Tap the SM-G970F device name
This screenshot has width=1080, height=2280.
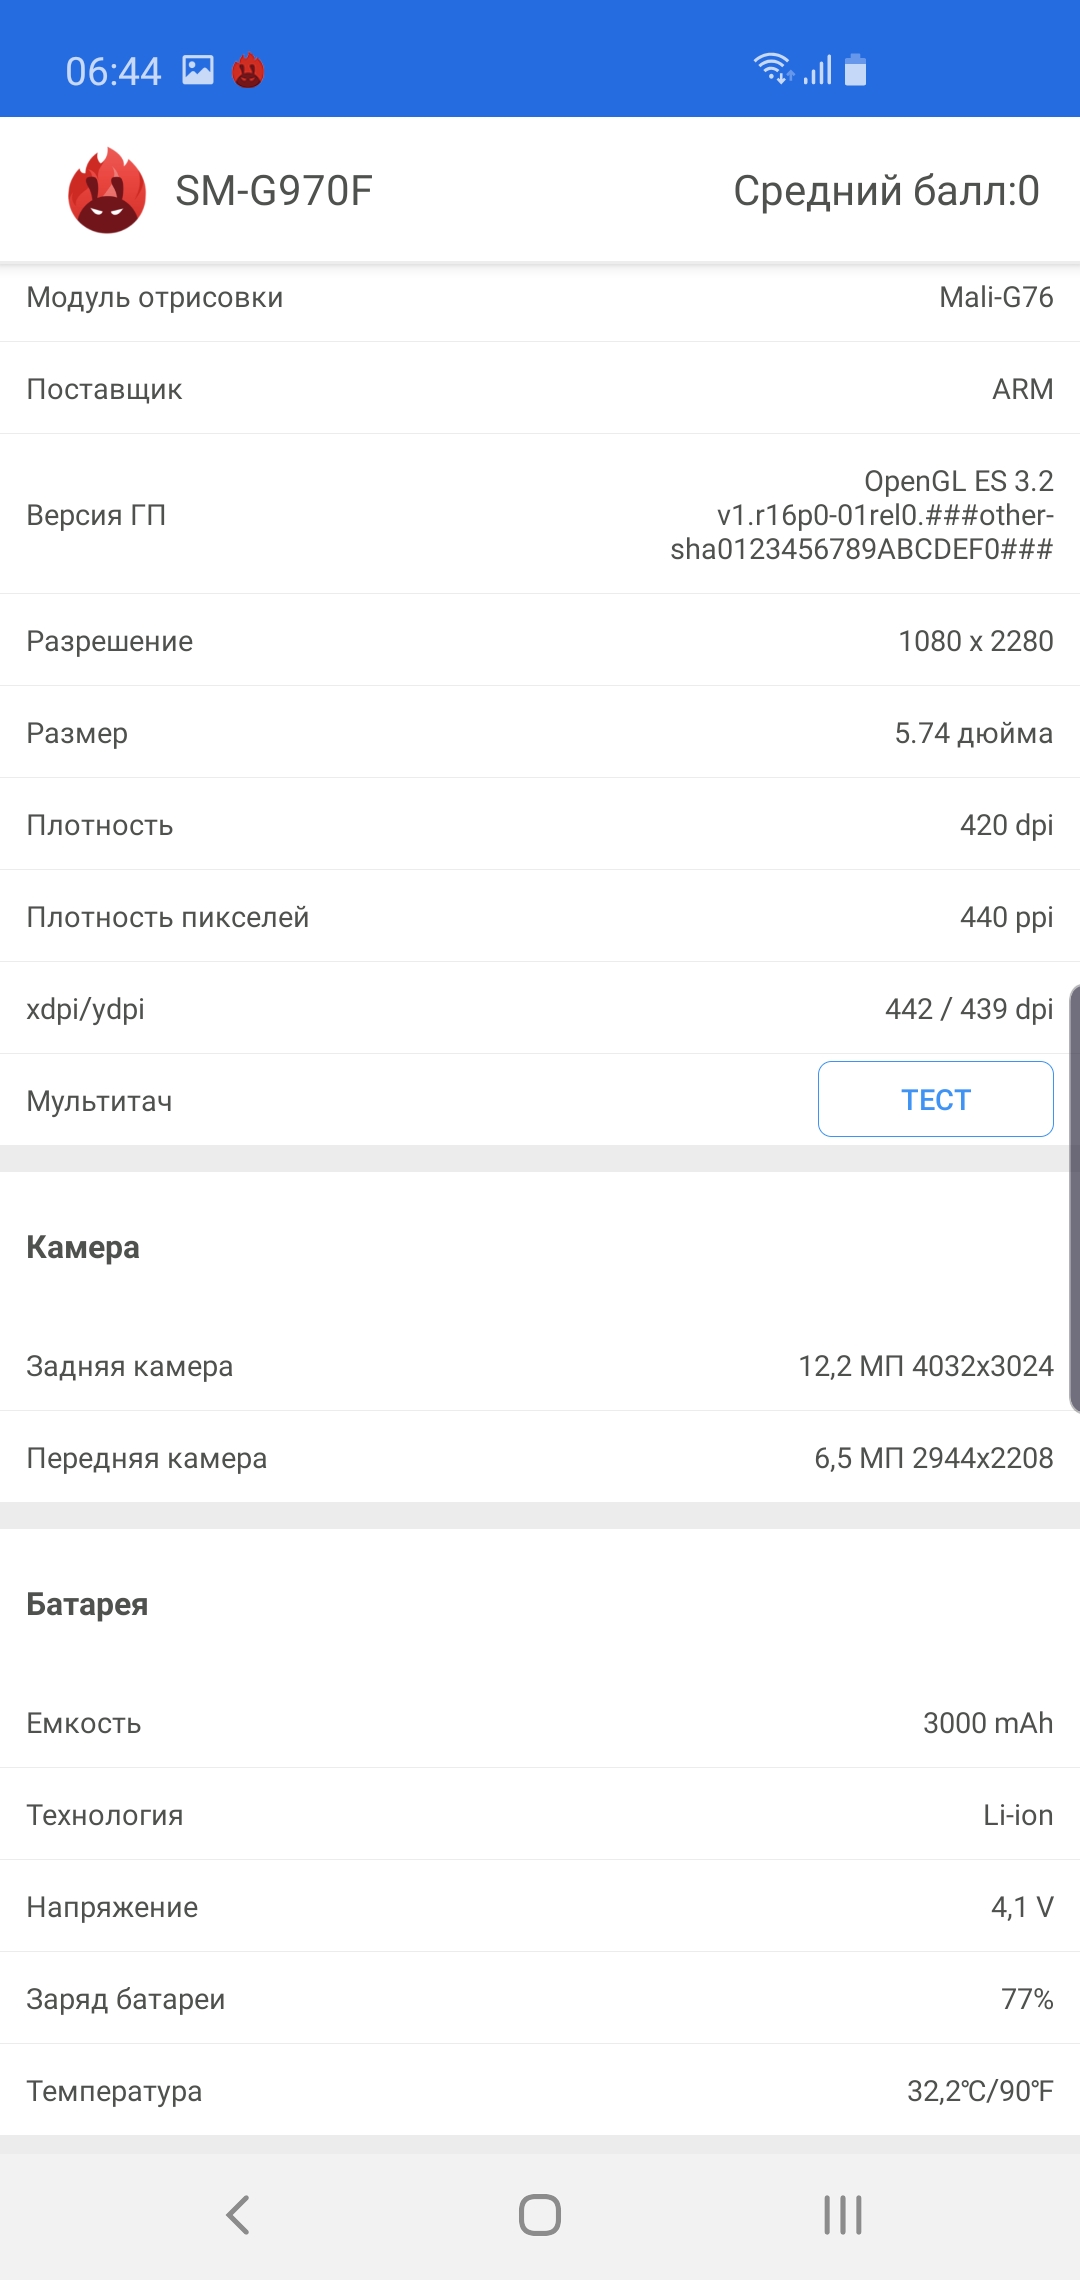[274, 191]
